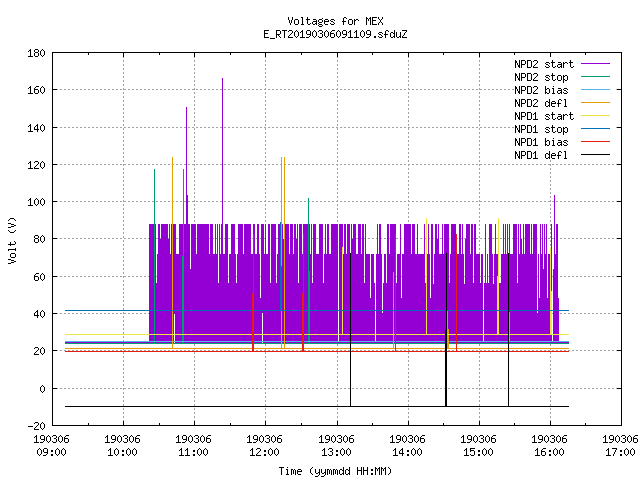Click the NPD1 start legend label
The image size is (640, 480).
click(x=544, y=116)
